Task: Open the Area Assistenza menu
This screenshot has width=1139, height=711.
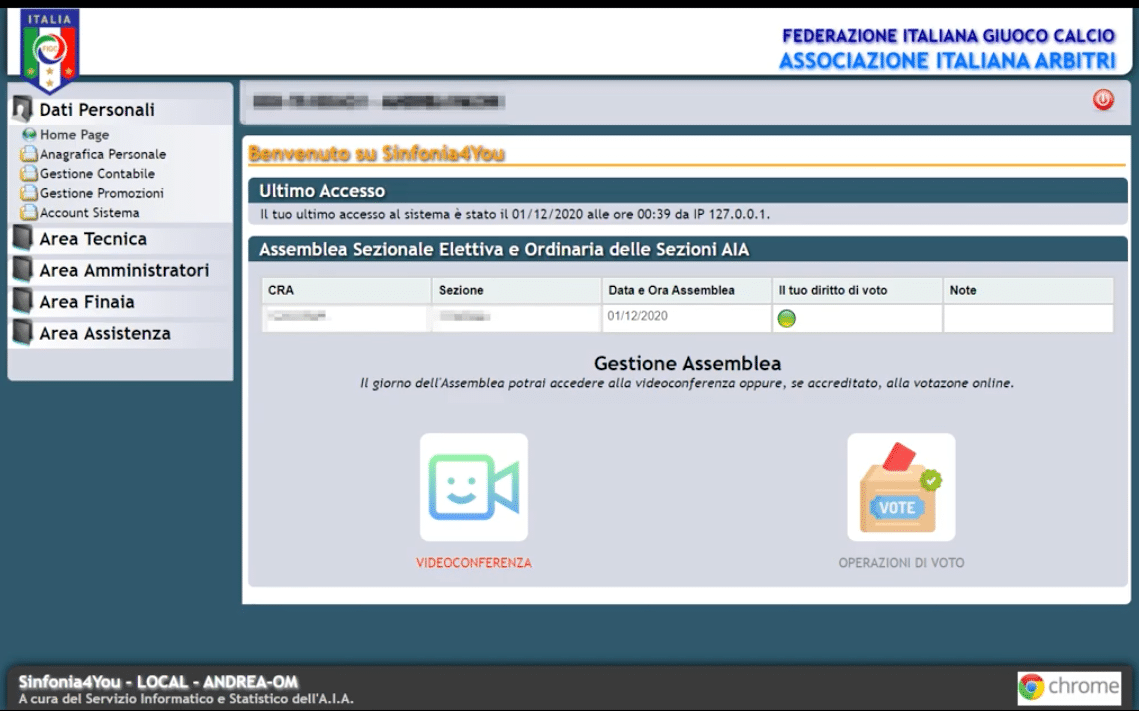Action: [x=104, y=334]
